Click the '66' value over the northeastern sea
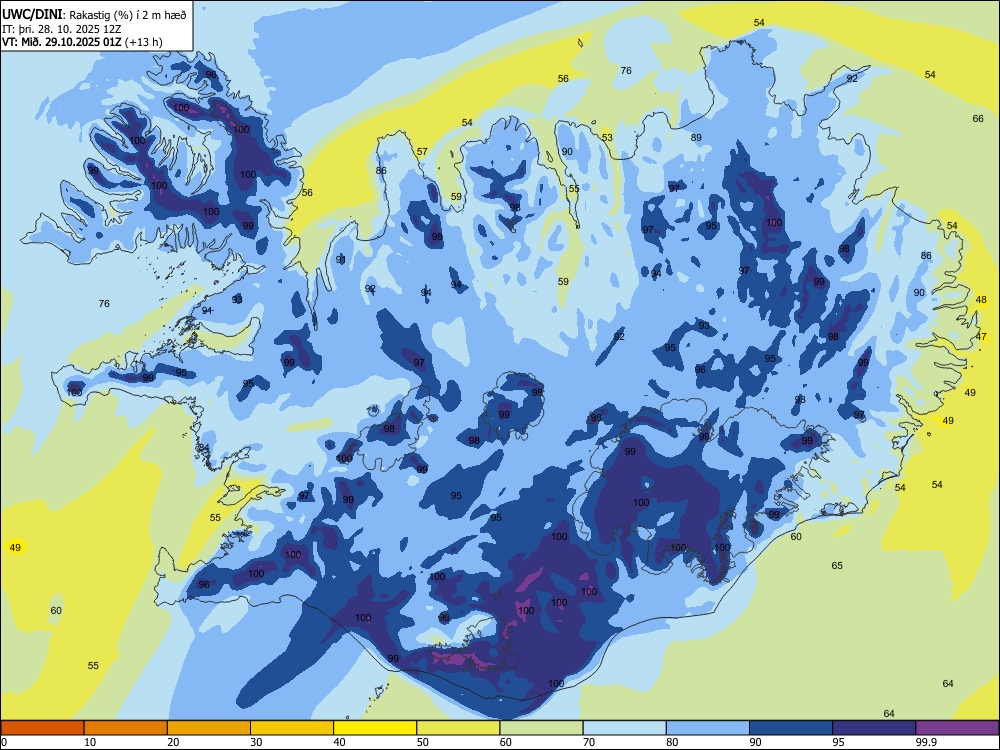 tap(978, 119)
